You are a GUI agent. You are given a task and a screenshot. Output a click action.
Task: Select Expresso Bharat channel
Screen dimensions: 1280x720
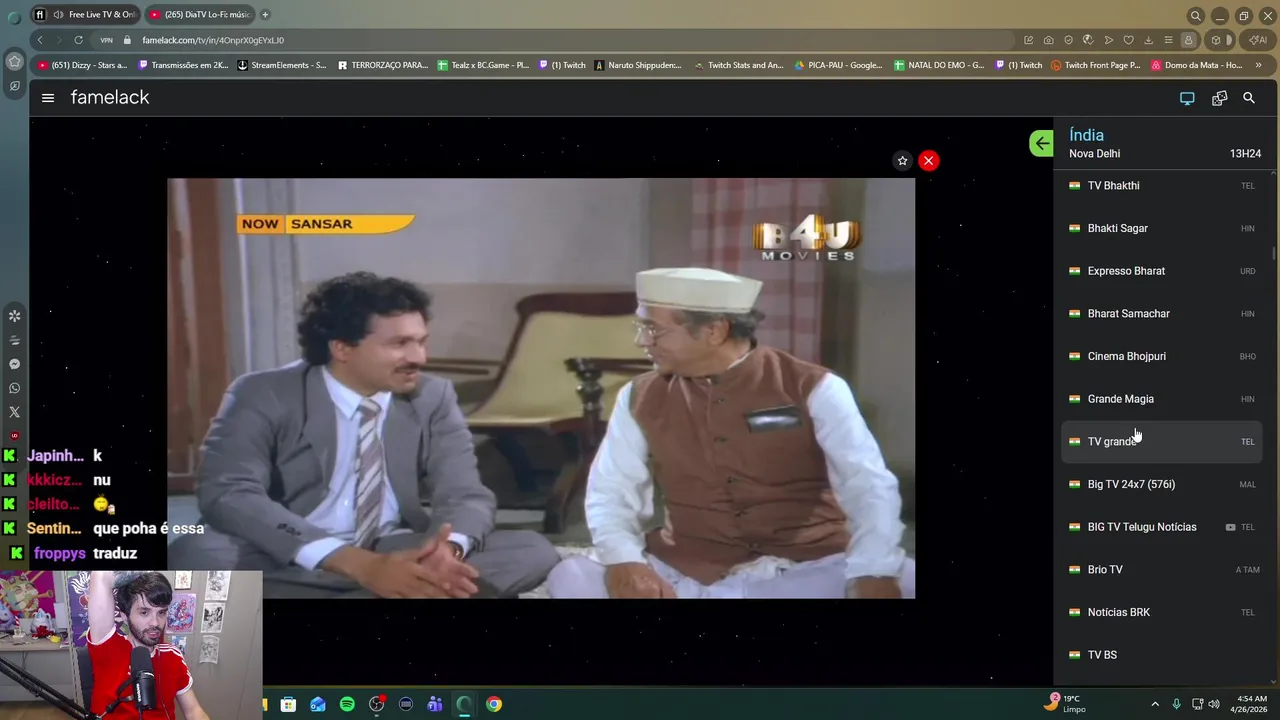point(1161,271)
